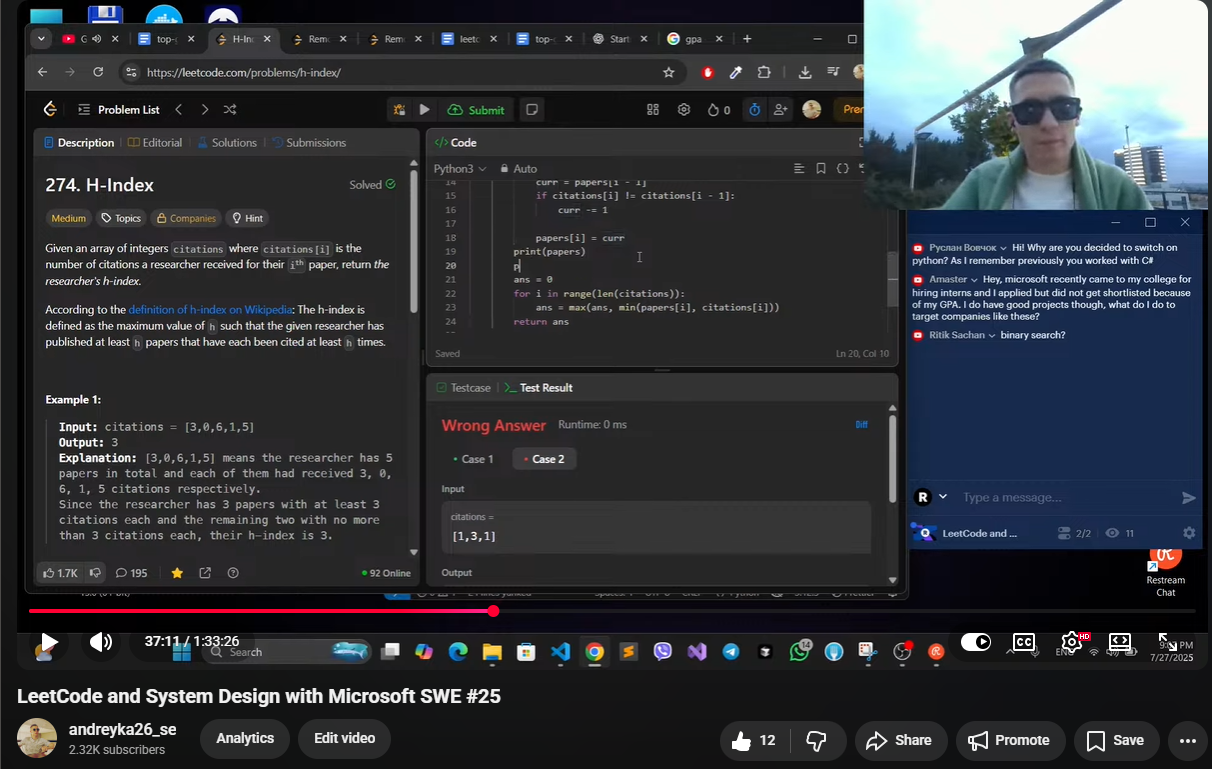Open the Problem List panel

coord(118,110)
